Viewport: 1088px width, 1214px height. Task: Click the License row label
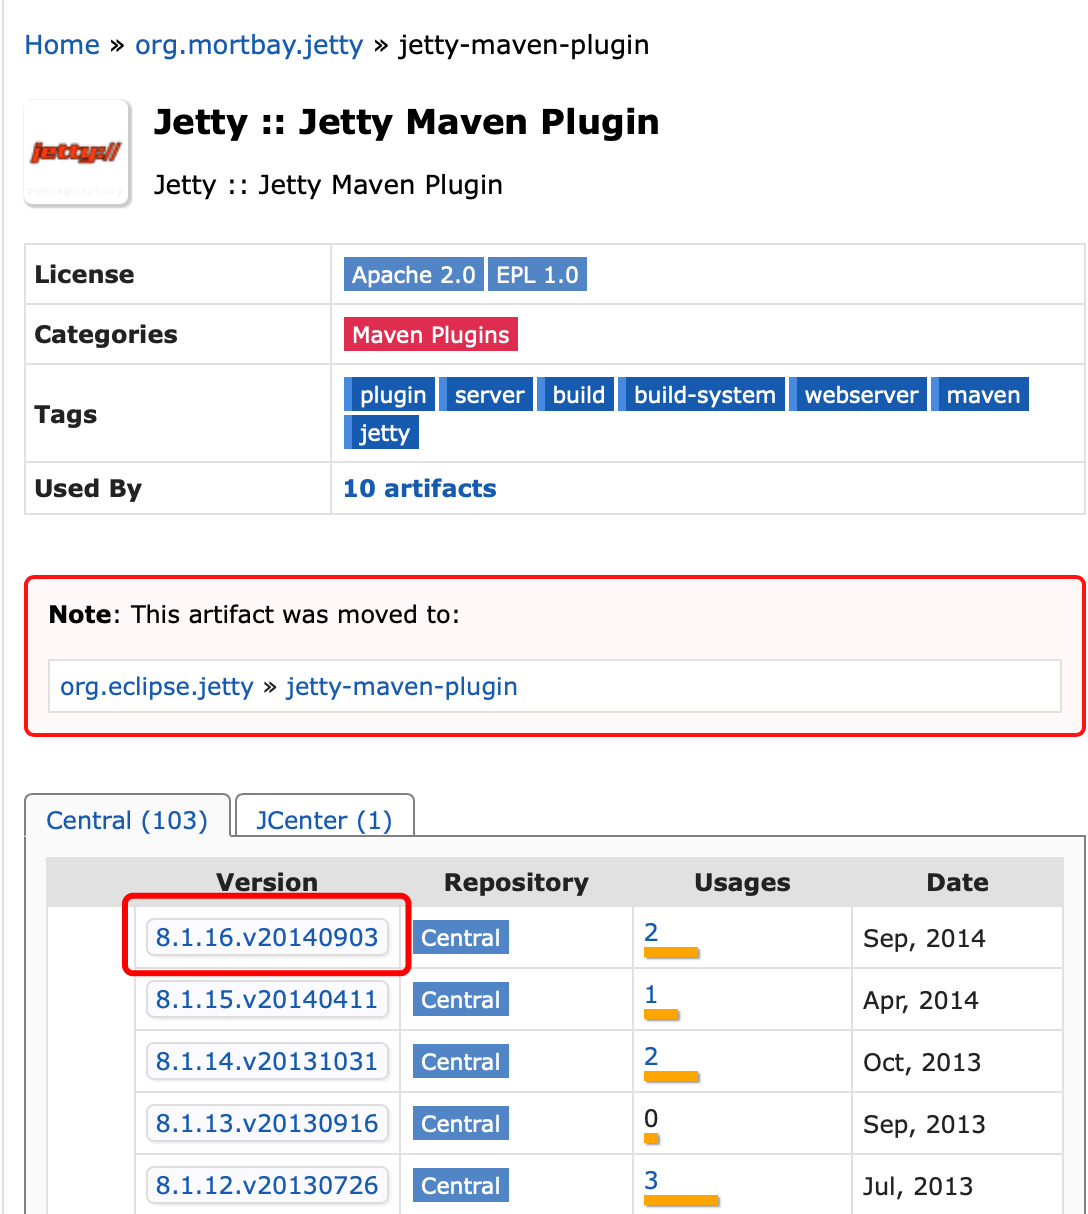pyautogui.click(x=84, y=275)
